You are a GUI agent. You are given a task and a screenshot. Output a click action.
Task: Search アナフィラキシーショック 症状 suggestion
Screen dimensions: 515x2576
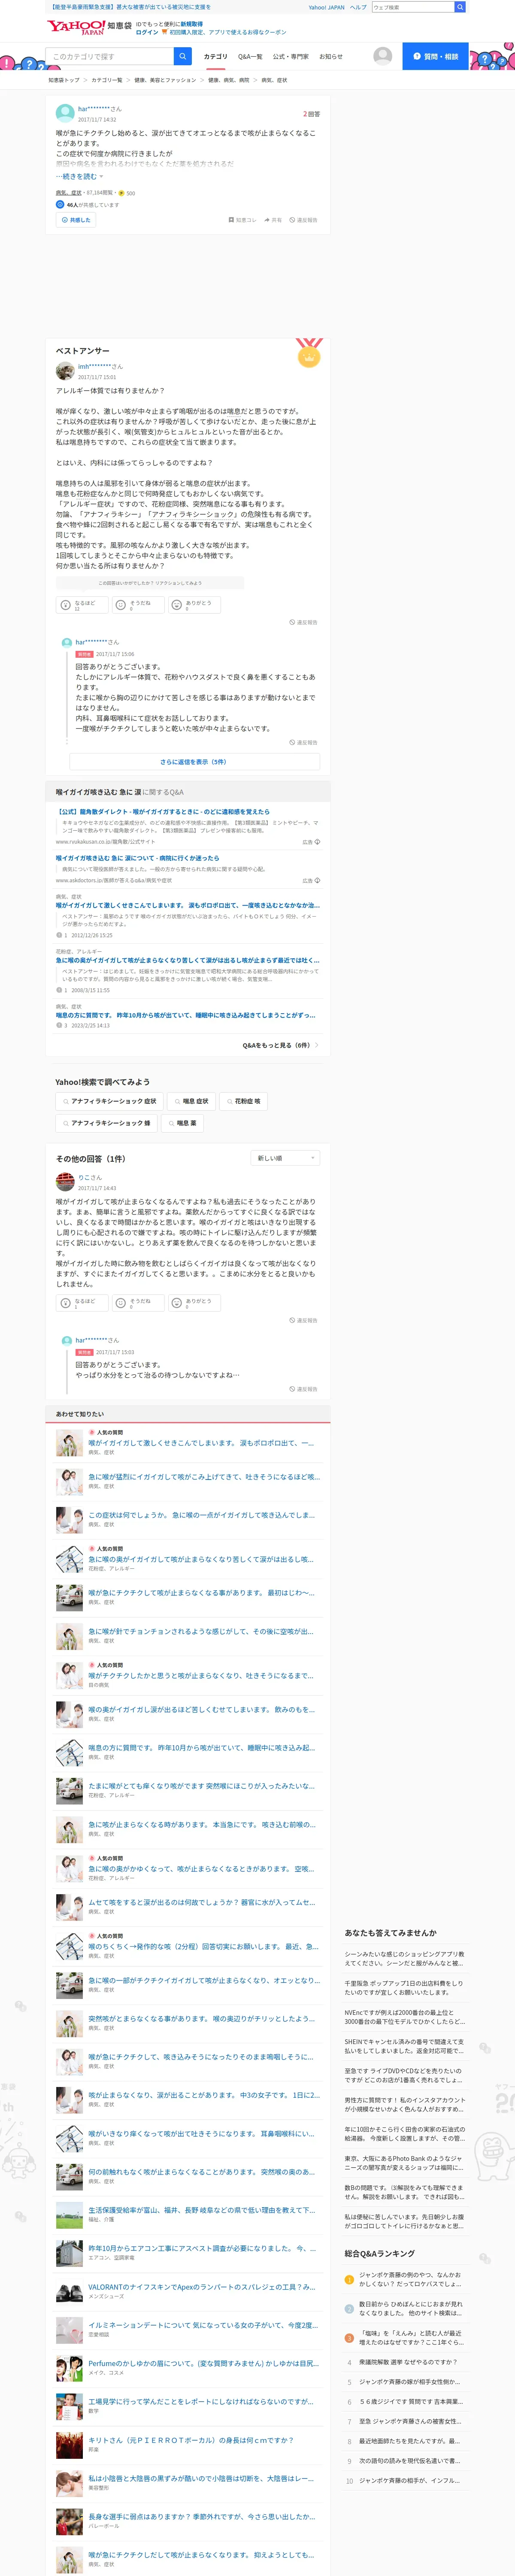(x=109, y=1101)
